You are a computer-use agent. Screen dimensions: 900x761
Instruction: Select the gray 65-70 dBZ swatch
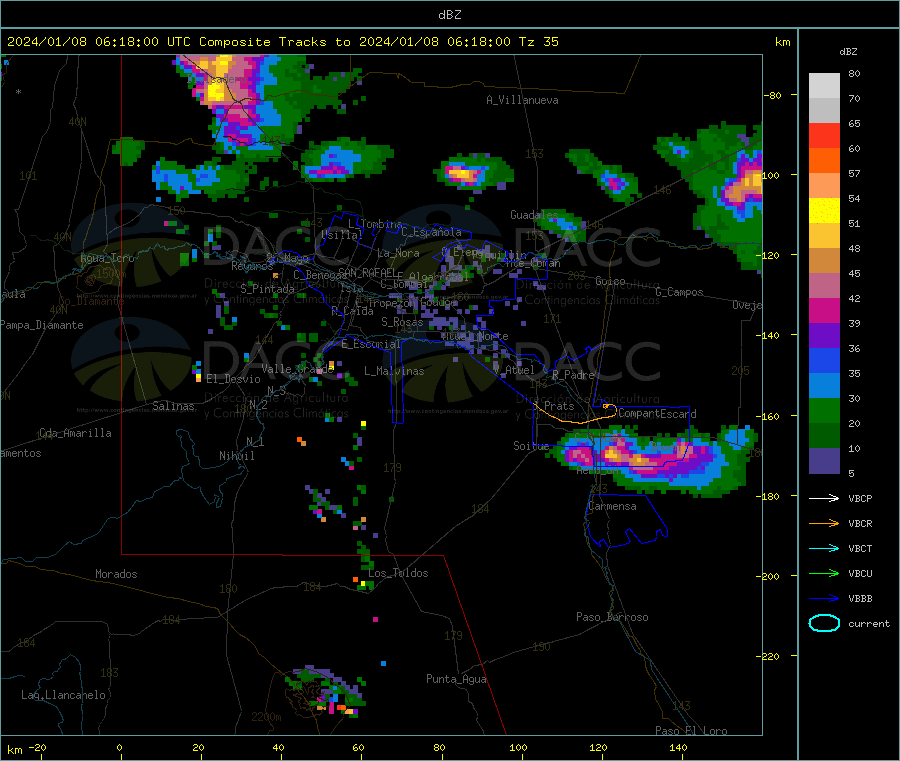824,111
